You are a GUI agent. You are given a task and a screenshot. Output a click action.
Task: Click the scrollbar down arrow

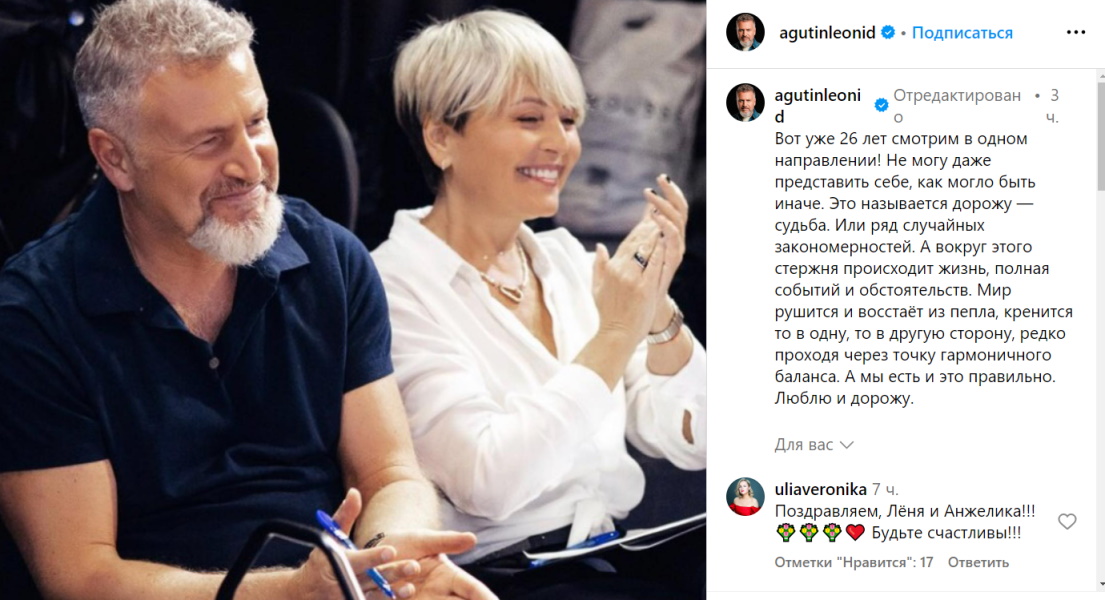1101,584
